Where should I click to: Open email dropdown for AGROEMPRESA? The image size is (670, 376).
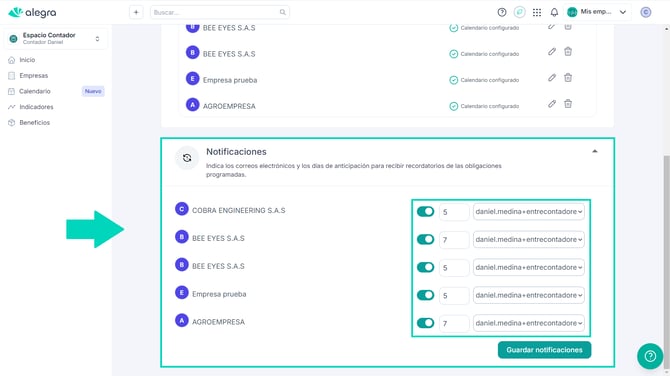pos(529,323)
